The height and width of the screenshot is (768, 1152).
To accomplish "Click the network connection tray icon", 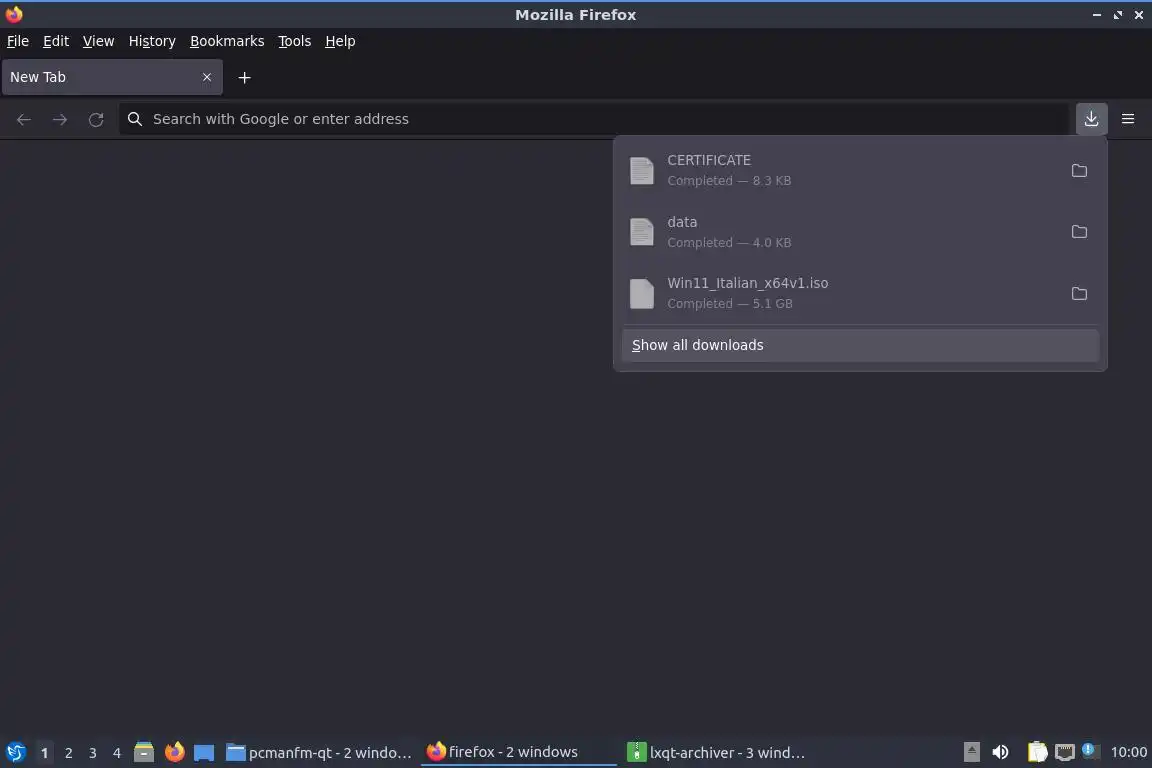I will tap(1065, 752).
